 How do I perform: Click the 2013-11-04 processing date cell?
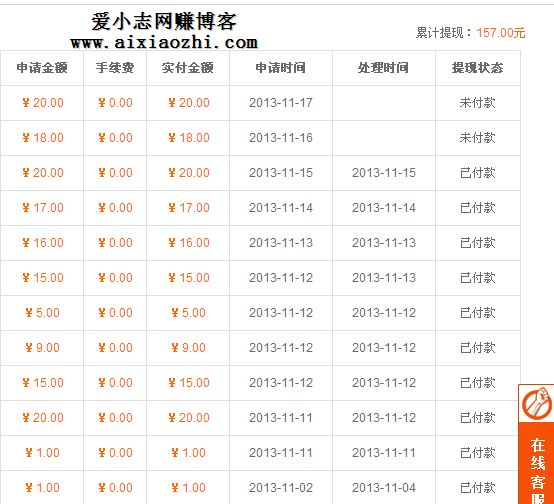pyautogui.click(x=384, y=488)
